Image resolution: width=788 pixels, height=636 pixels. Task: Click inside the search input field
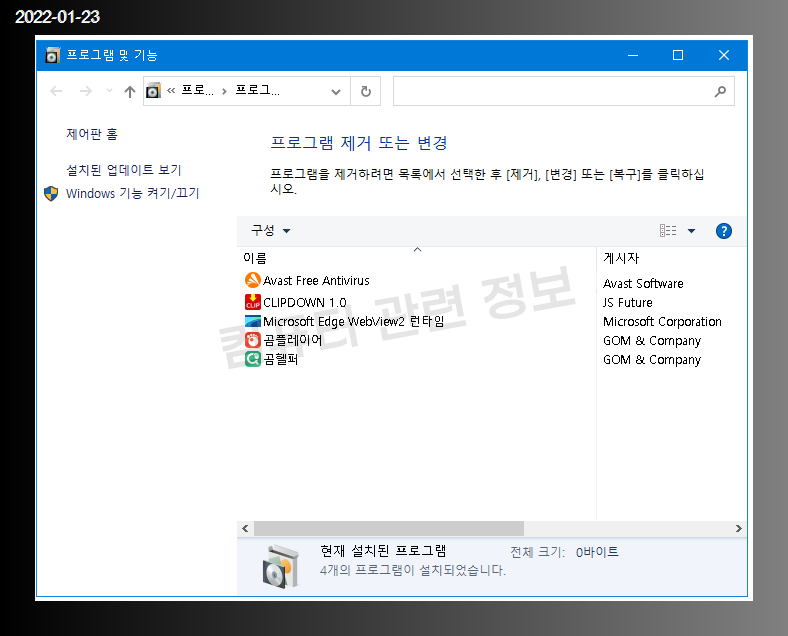(553, 91)
